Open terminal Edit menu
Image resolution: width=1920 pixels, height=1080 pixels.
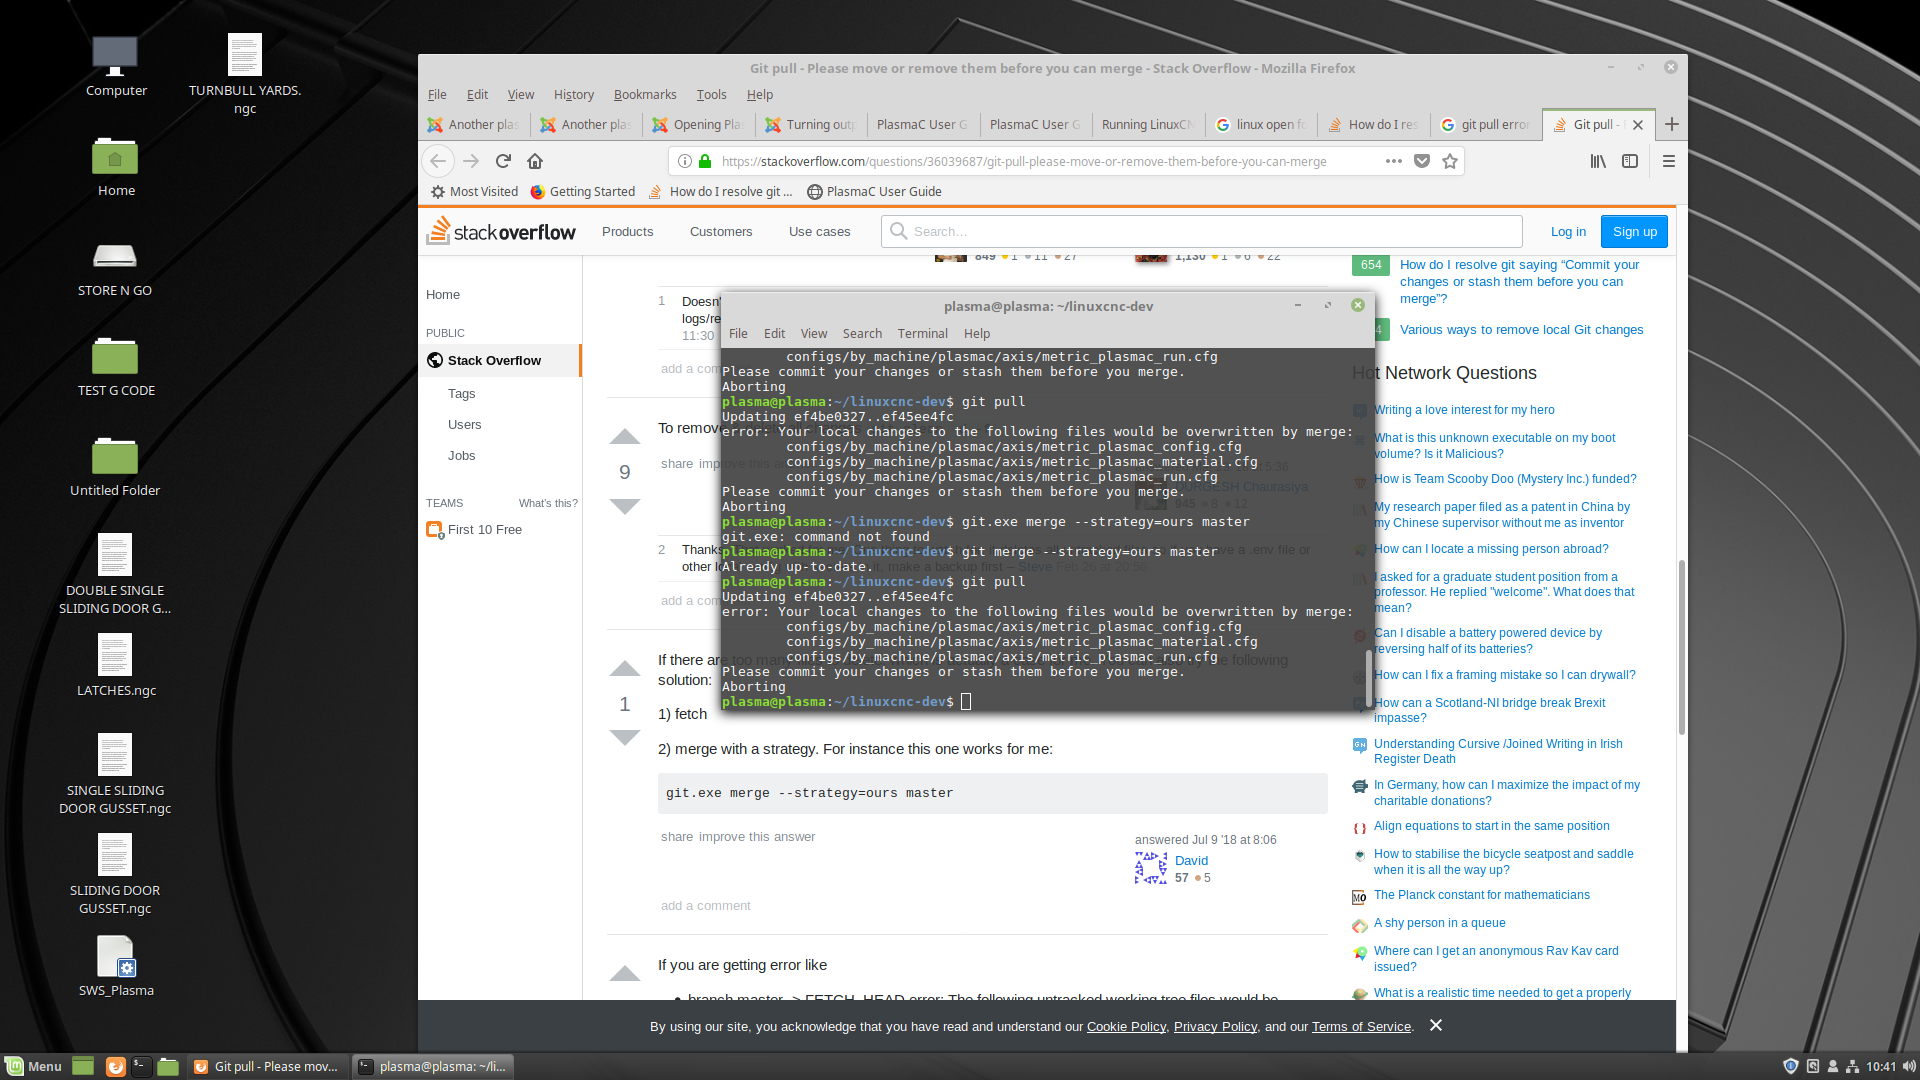774,334
